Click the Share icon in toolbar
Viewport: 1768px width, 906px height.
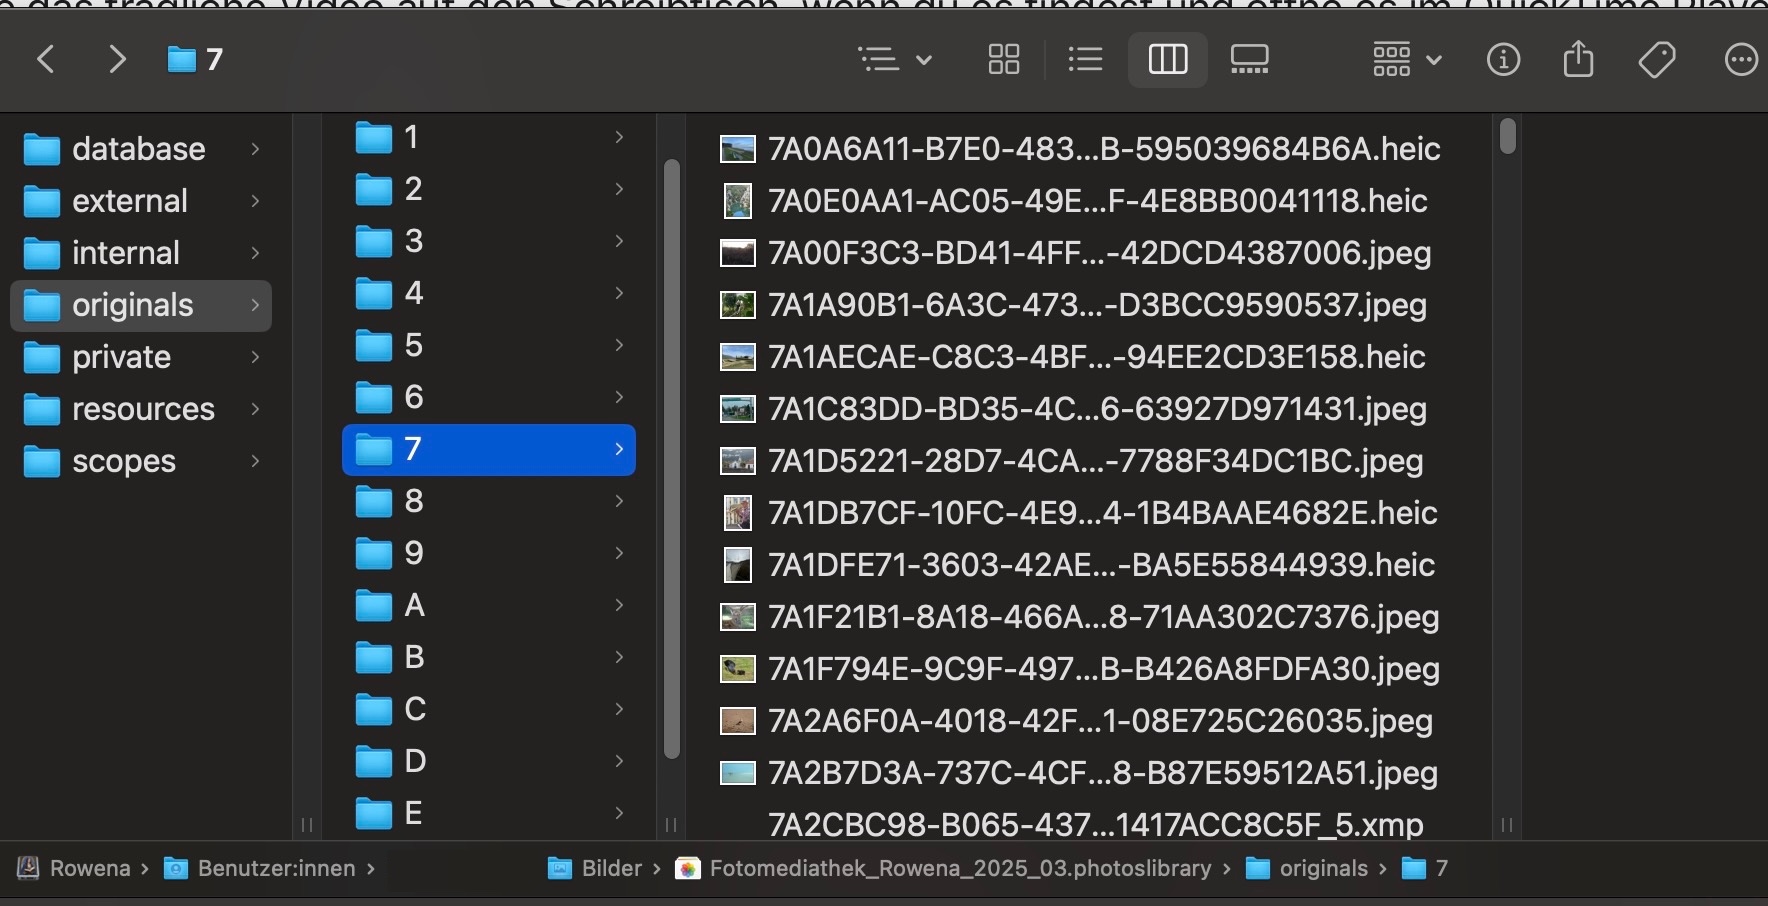point(1578,60)
